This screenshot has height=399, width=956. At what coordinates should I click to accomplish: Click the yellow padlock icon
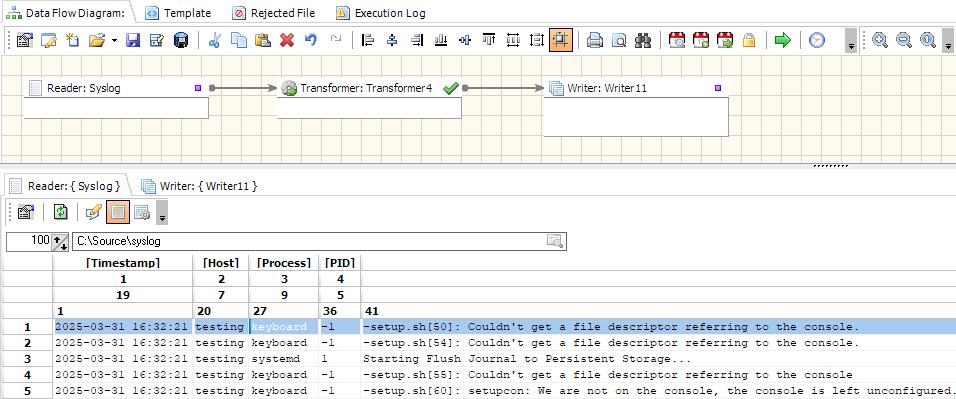tap(749, 40)
